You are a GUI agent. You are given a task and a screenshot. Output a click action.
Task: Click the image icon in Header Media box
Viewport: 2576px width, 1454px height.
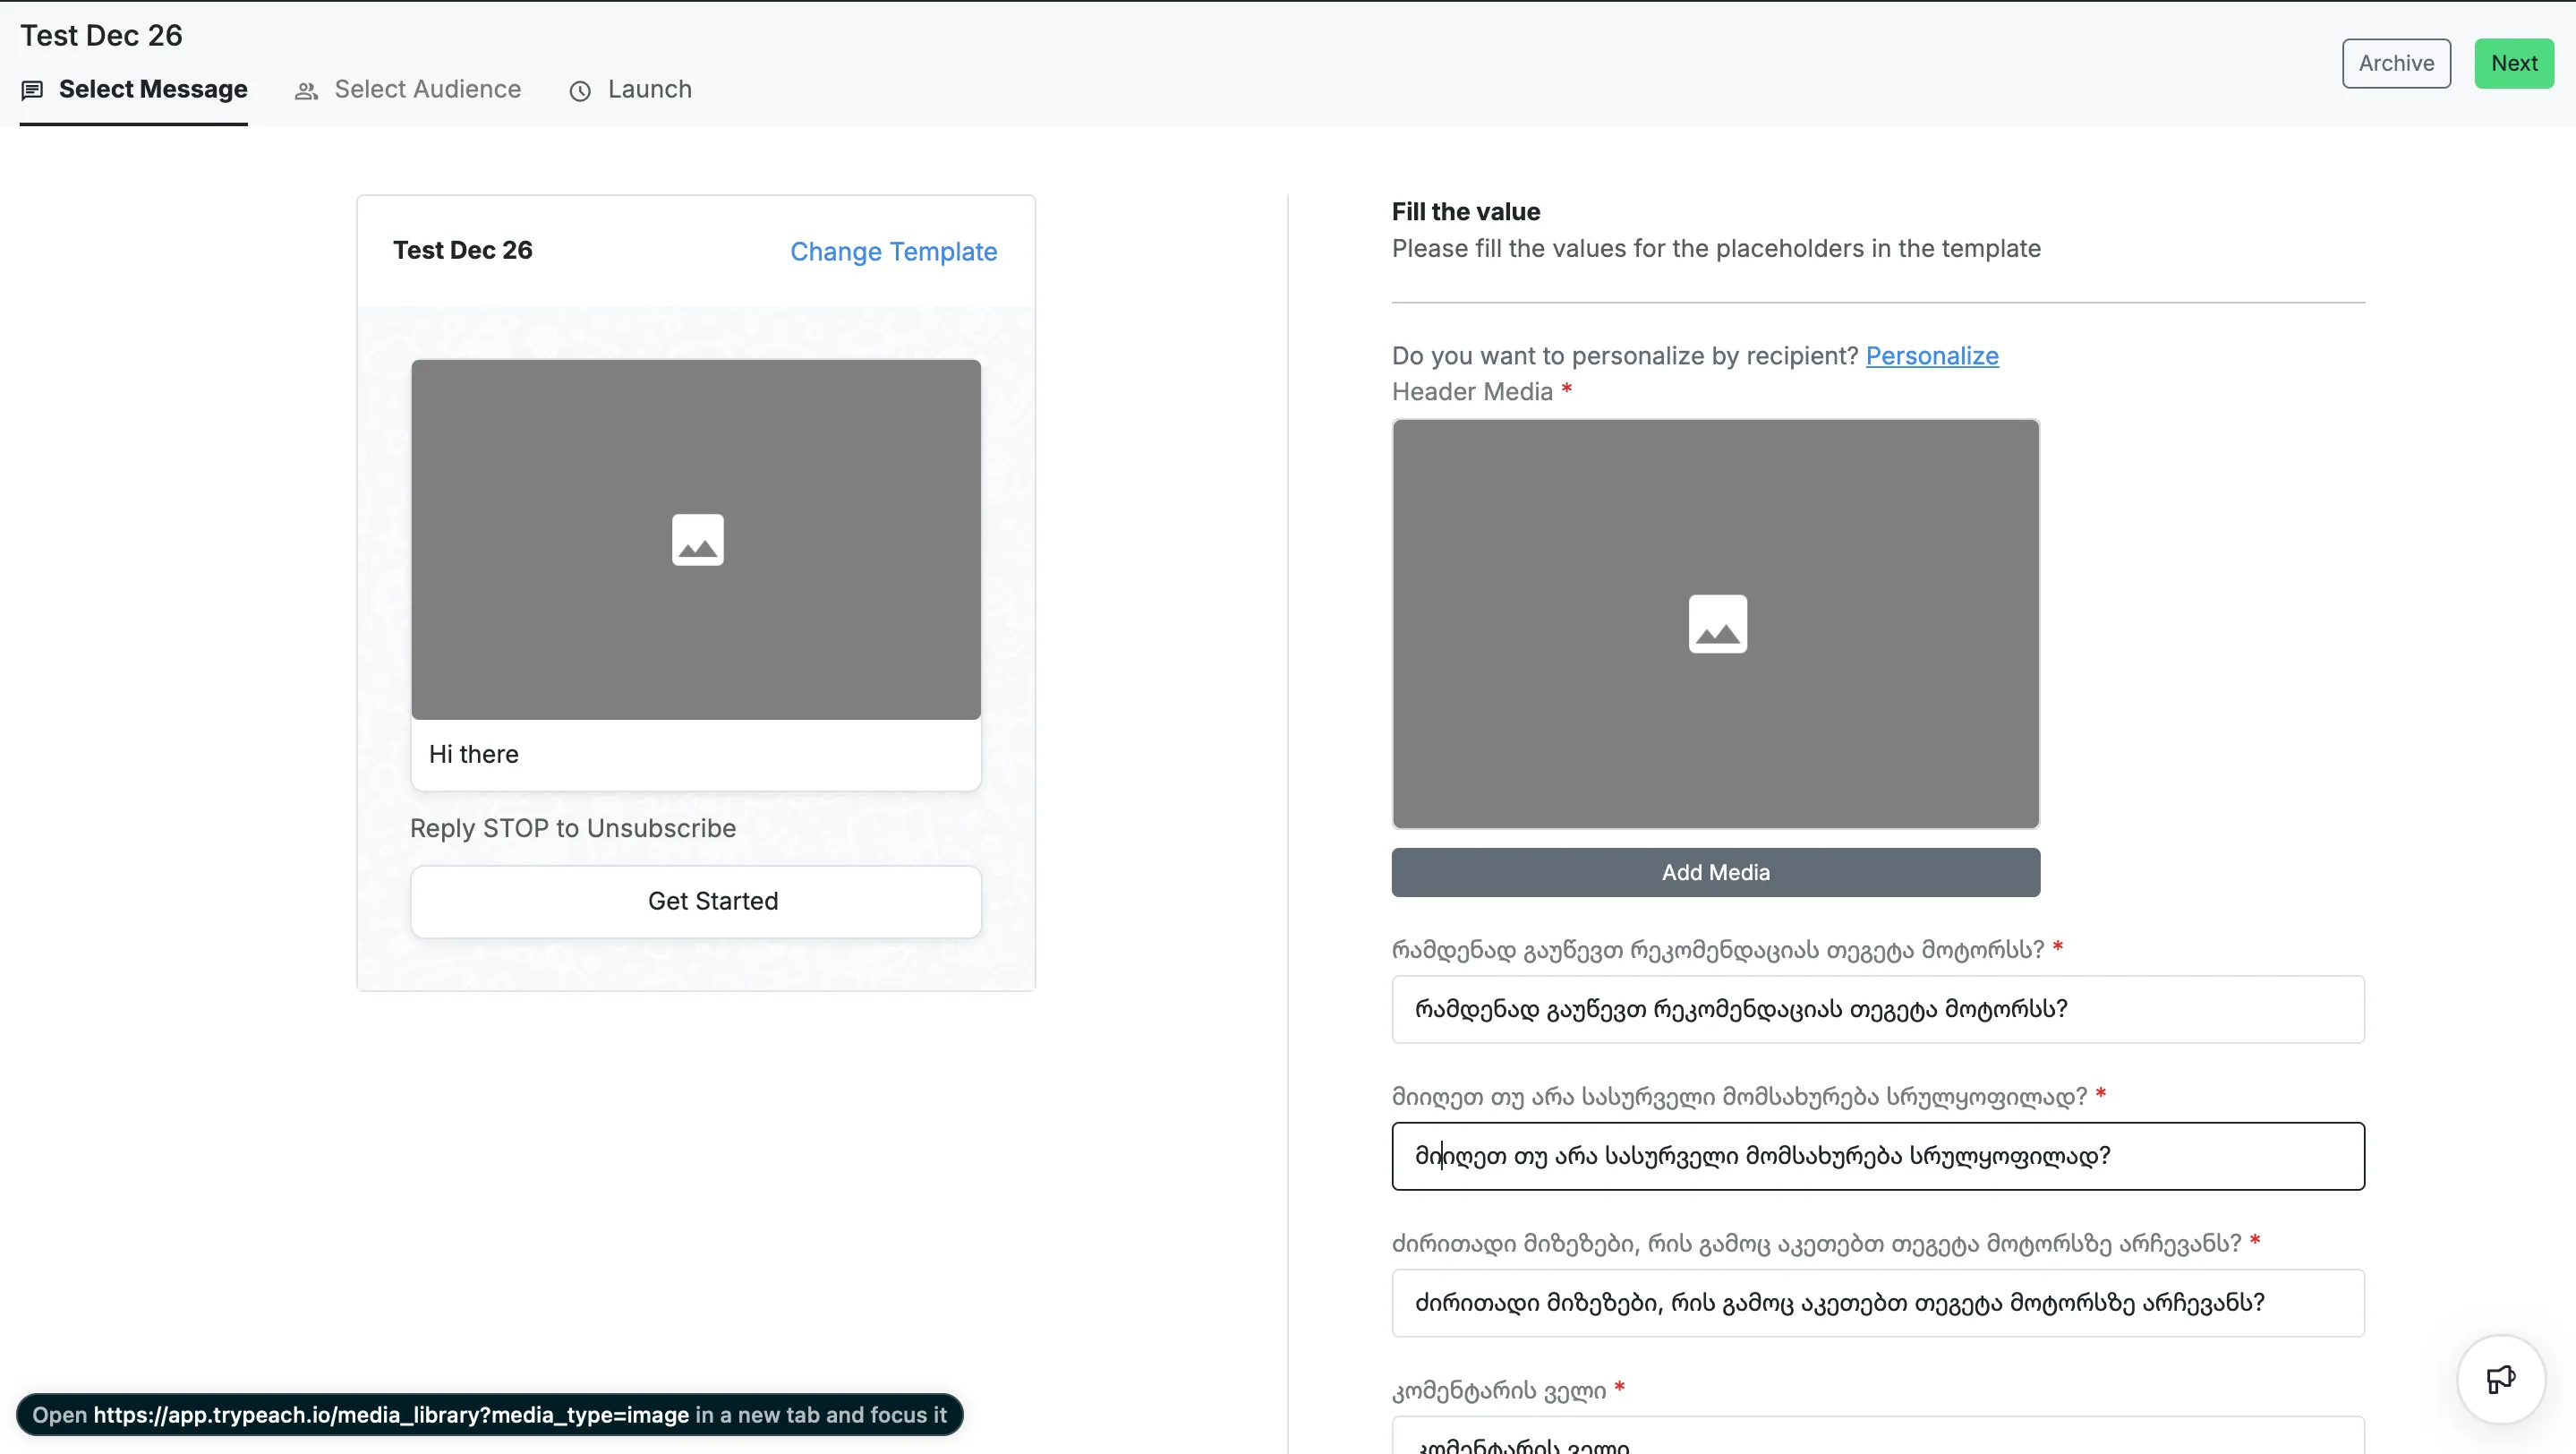pos(1717,624)
